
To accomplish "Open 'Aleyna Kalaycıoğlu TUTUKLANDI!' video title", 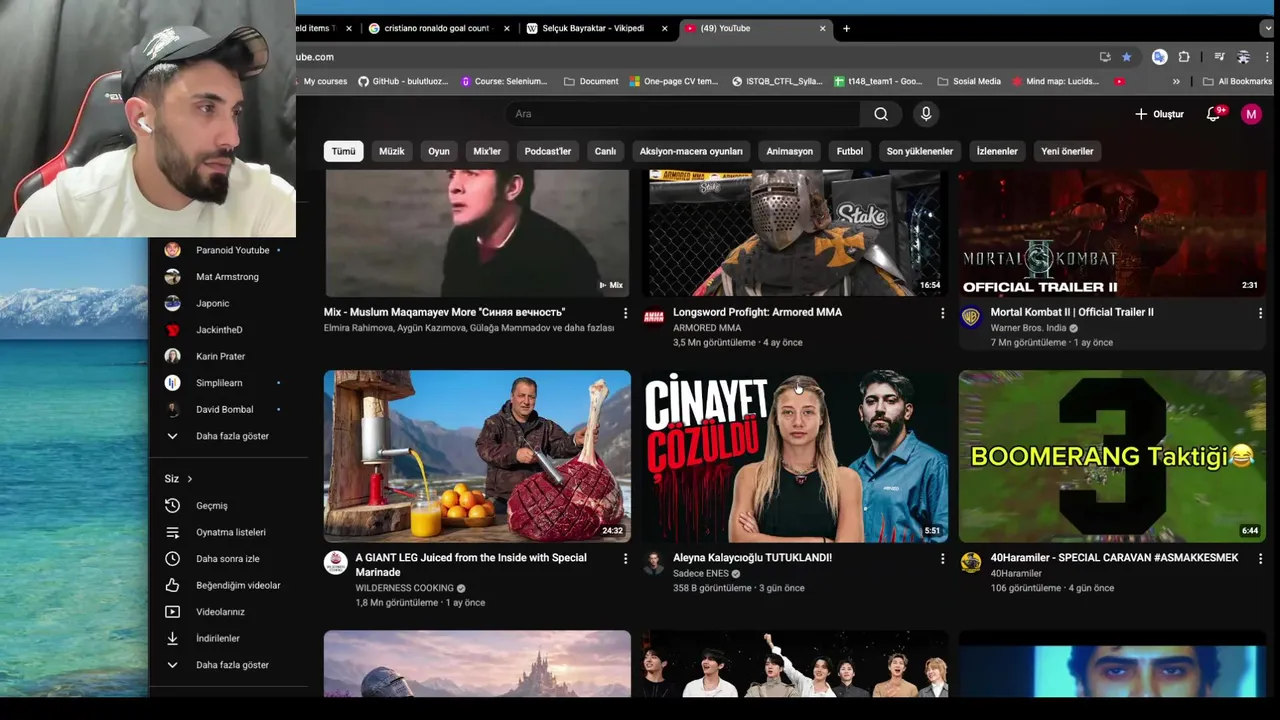I will click(x=752, y=558).
